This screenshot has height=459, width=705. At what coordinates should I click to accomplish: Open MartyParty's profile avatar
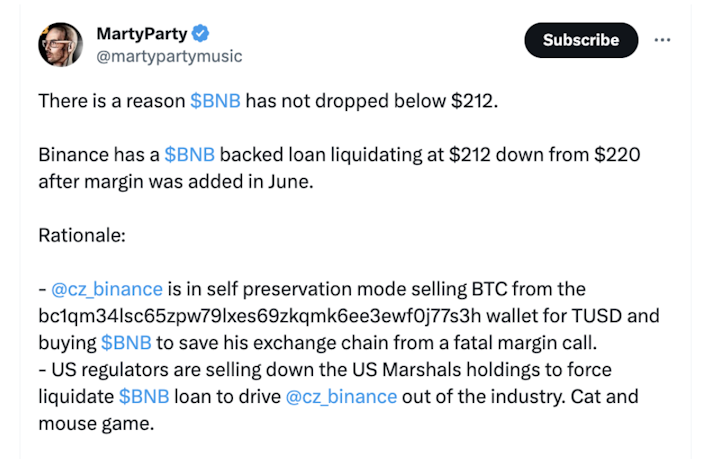[60, 45]
